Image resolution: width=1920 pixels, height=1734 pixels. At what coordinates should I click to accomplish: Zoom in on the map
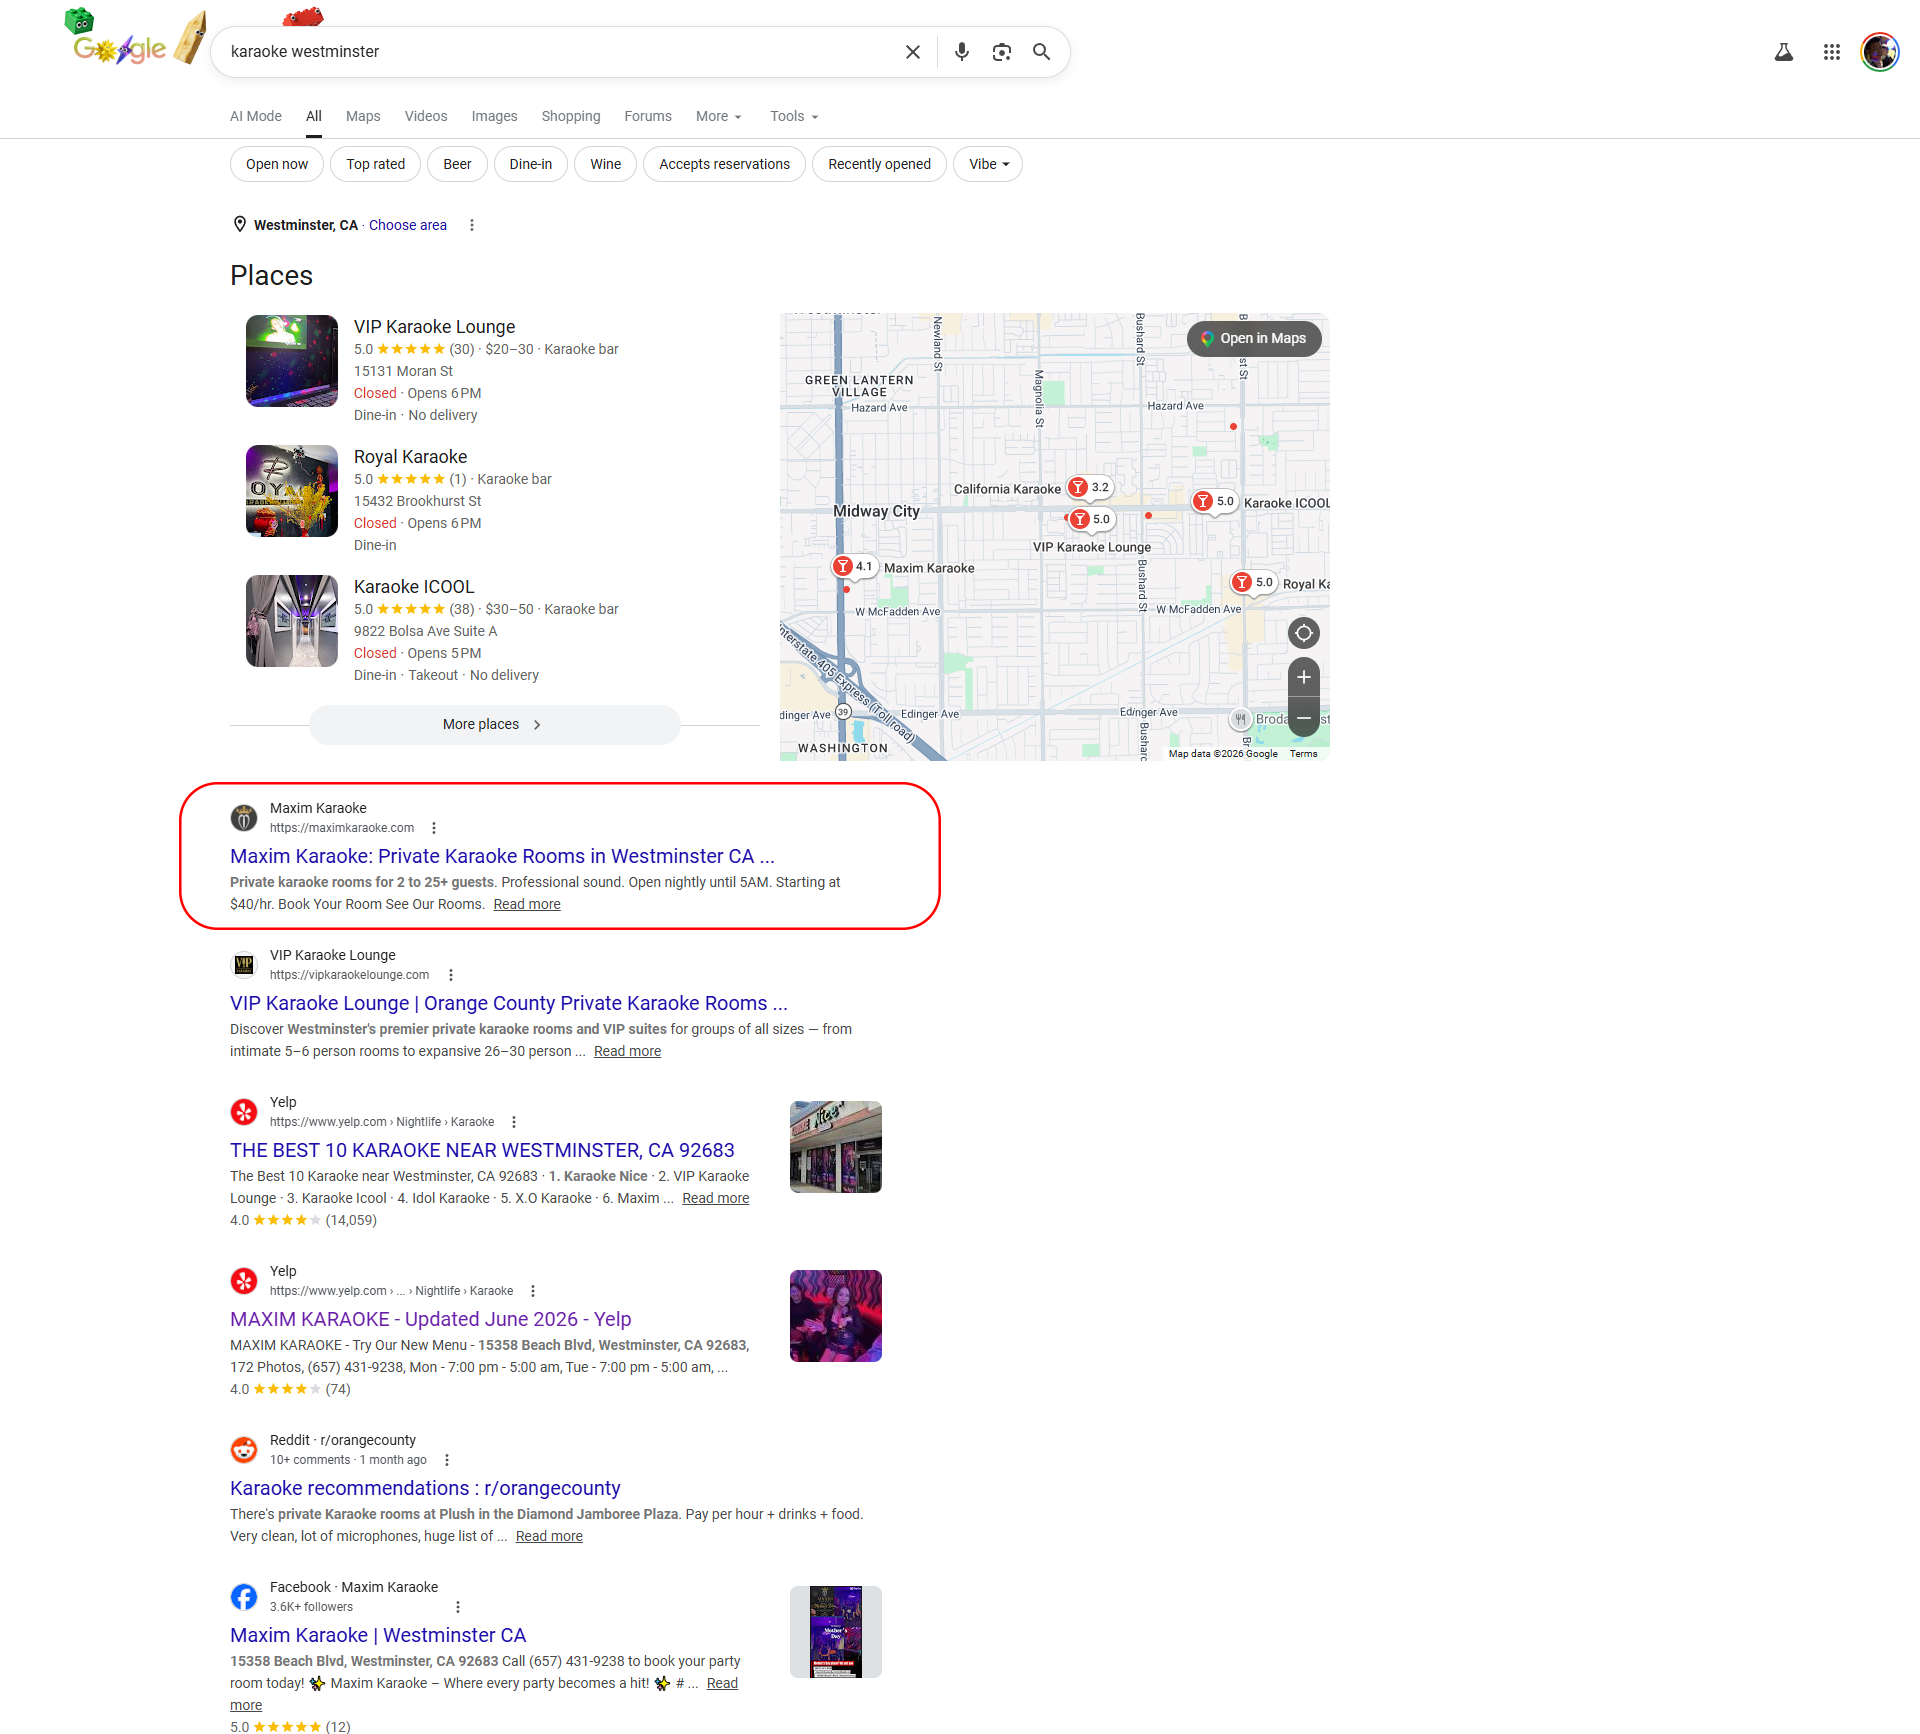pyautogui.click(x=1303, y=677)
